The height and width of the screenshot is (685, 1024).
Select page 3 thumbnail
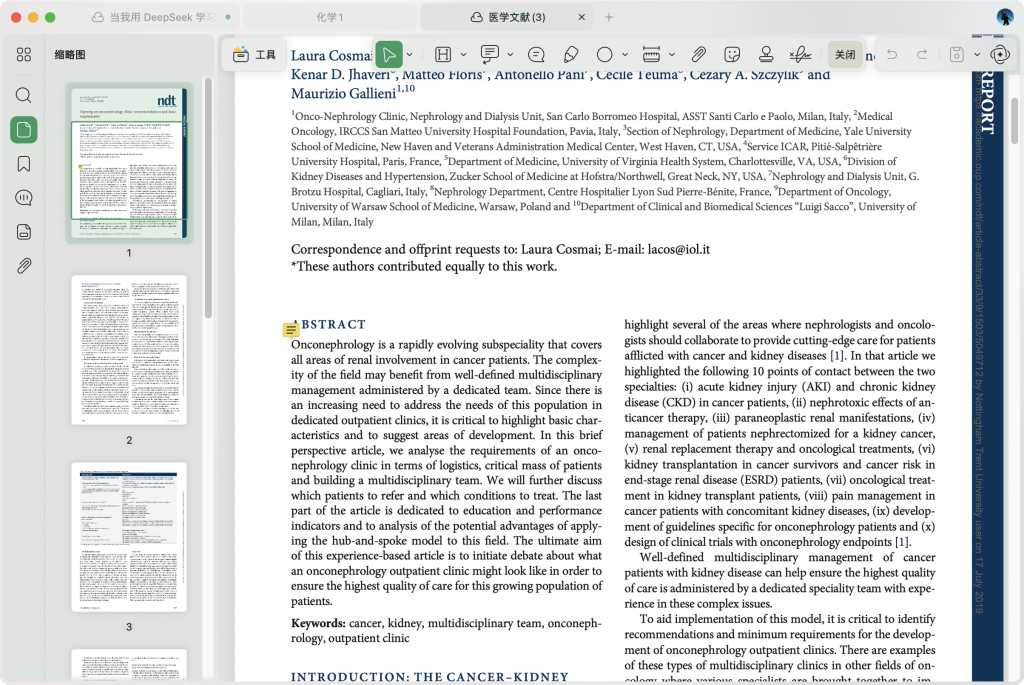tap(129, 537)
